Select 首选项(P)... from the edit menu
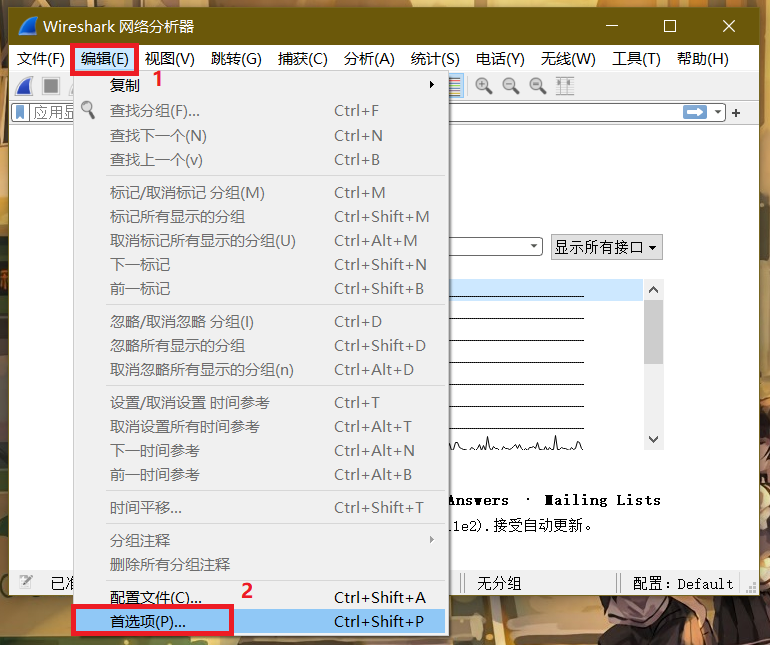The image size is (770, 645). (148, 621)
